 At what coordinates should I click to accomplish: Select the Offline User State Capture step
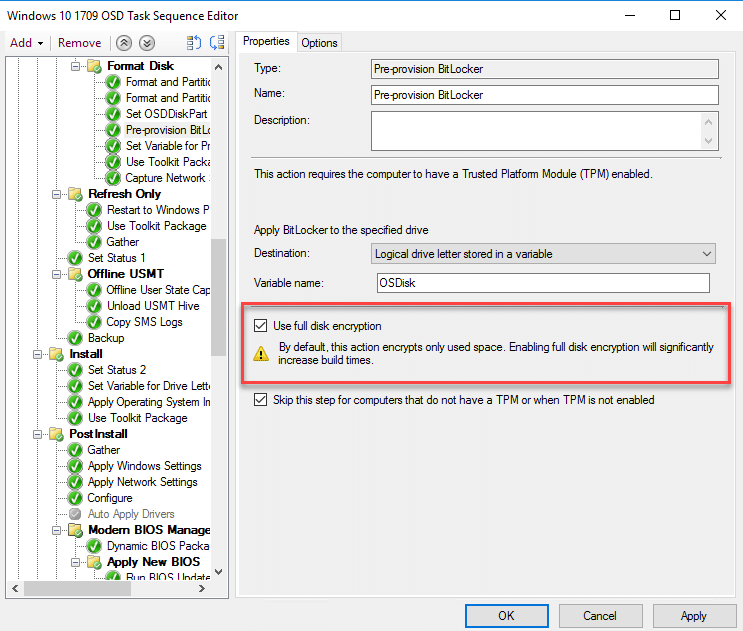pos(158,290)
